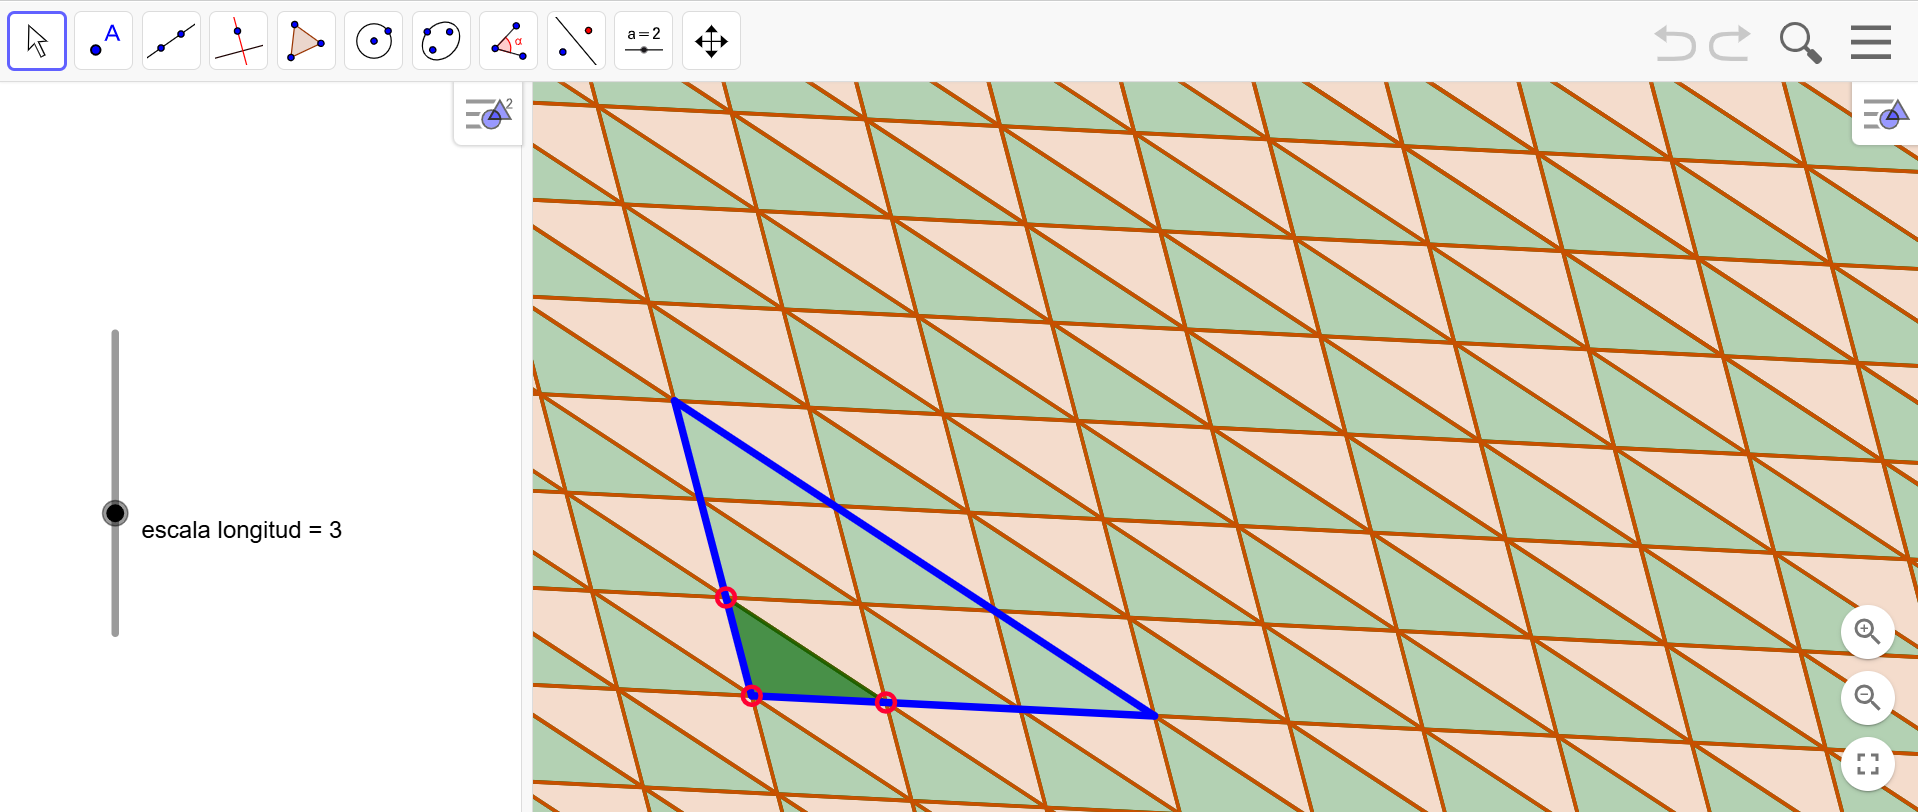Select the Move arrow tool
1918x812 pixels.
click(37, 41)
